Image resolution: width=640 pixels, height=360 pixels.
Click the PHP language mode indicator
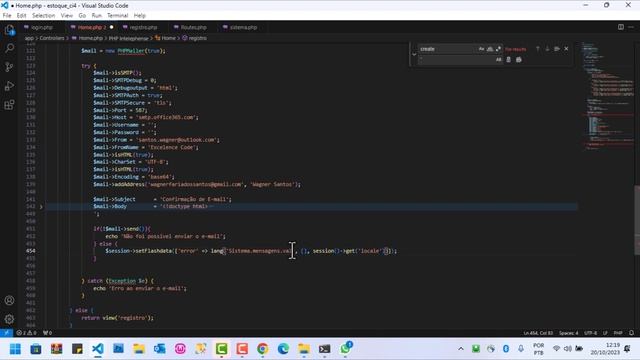pos(618,333)
